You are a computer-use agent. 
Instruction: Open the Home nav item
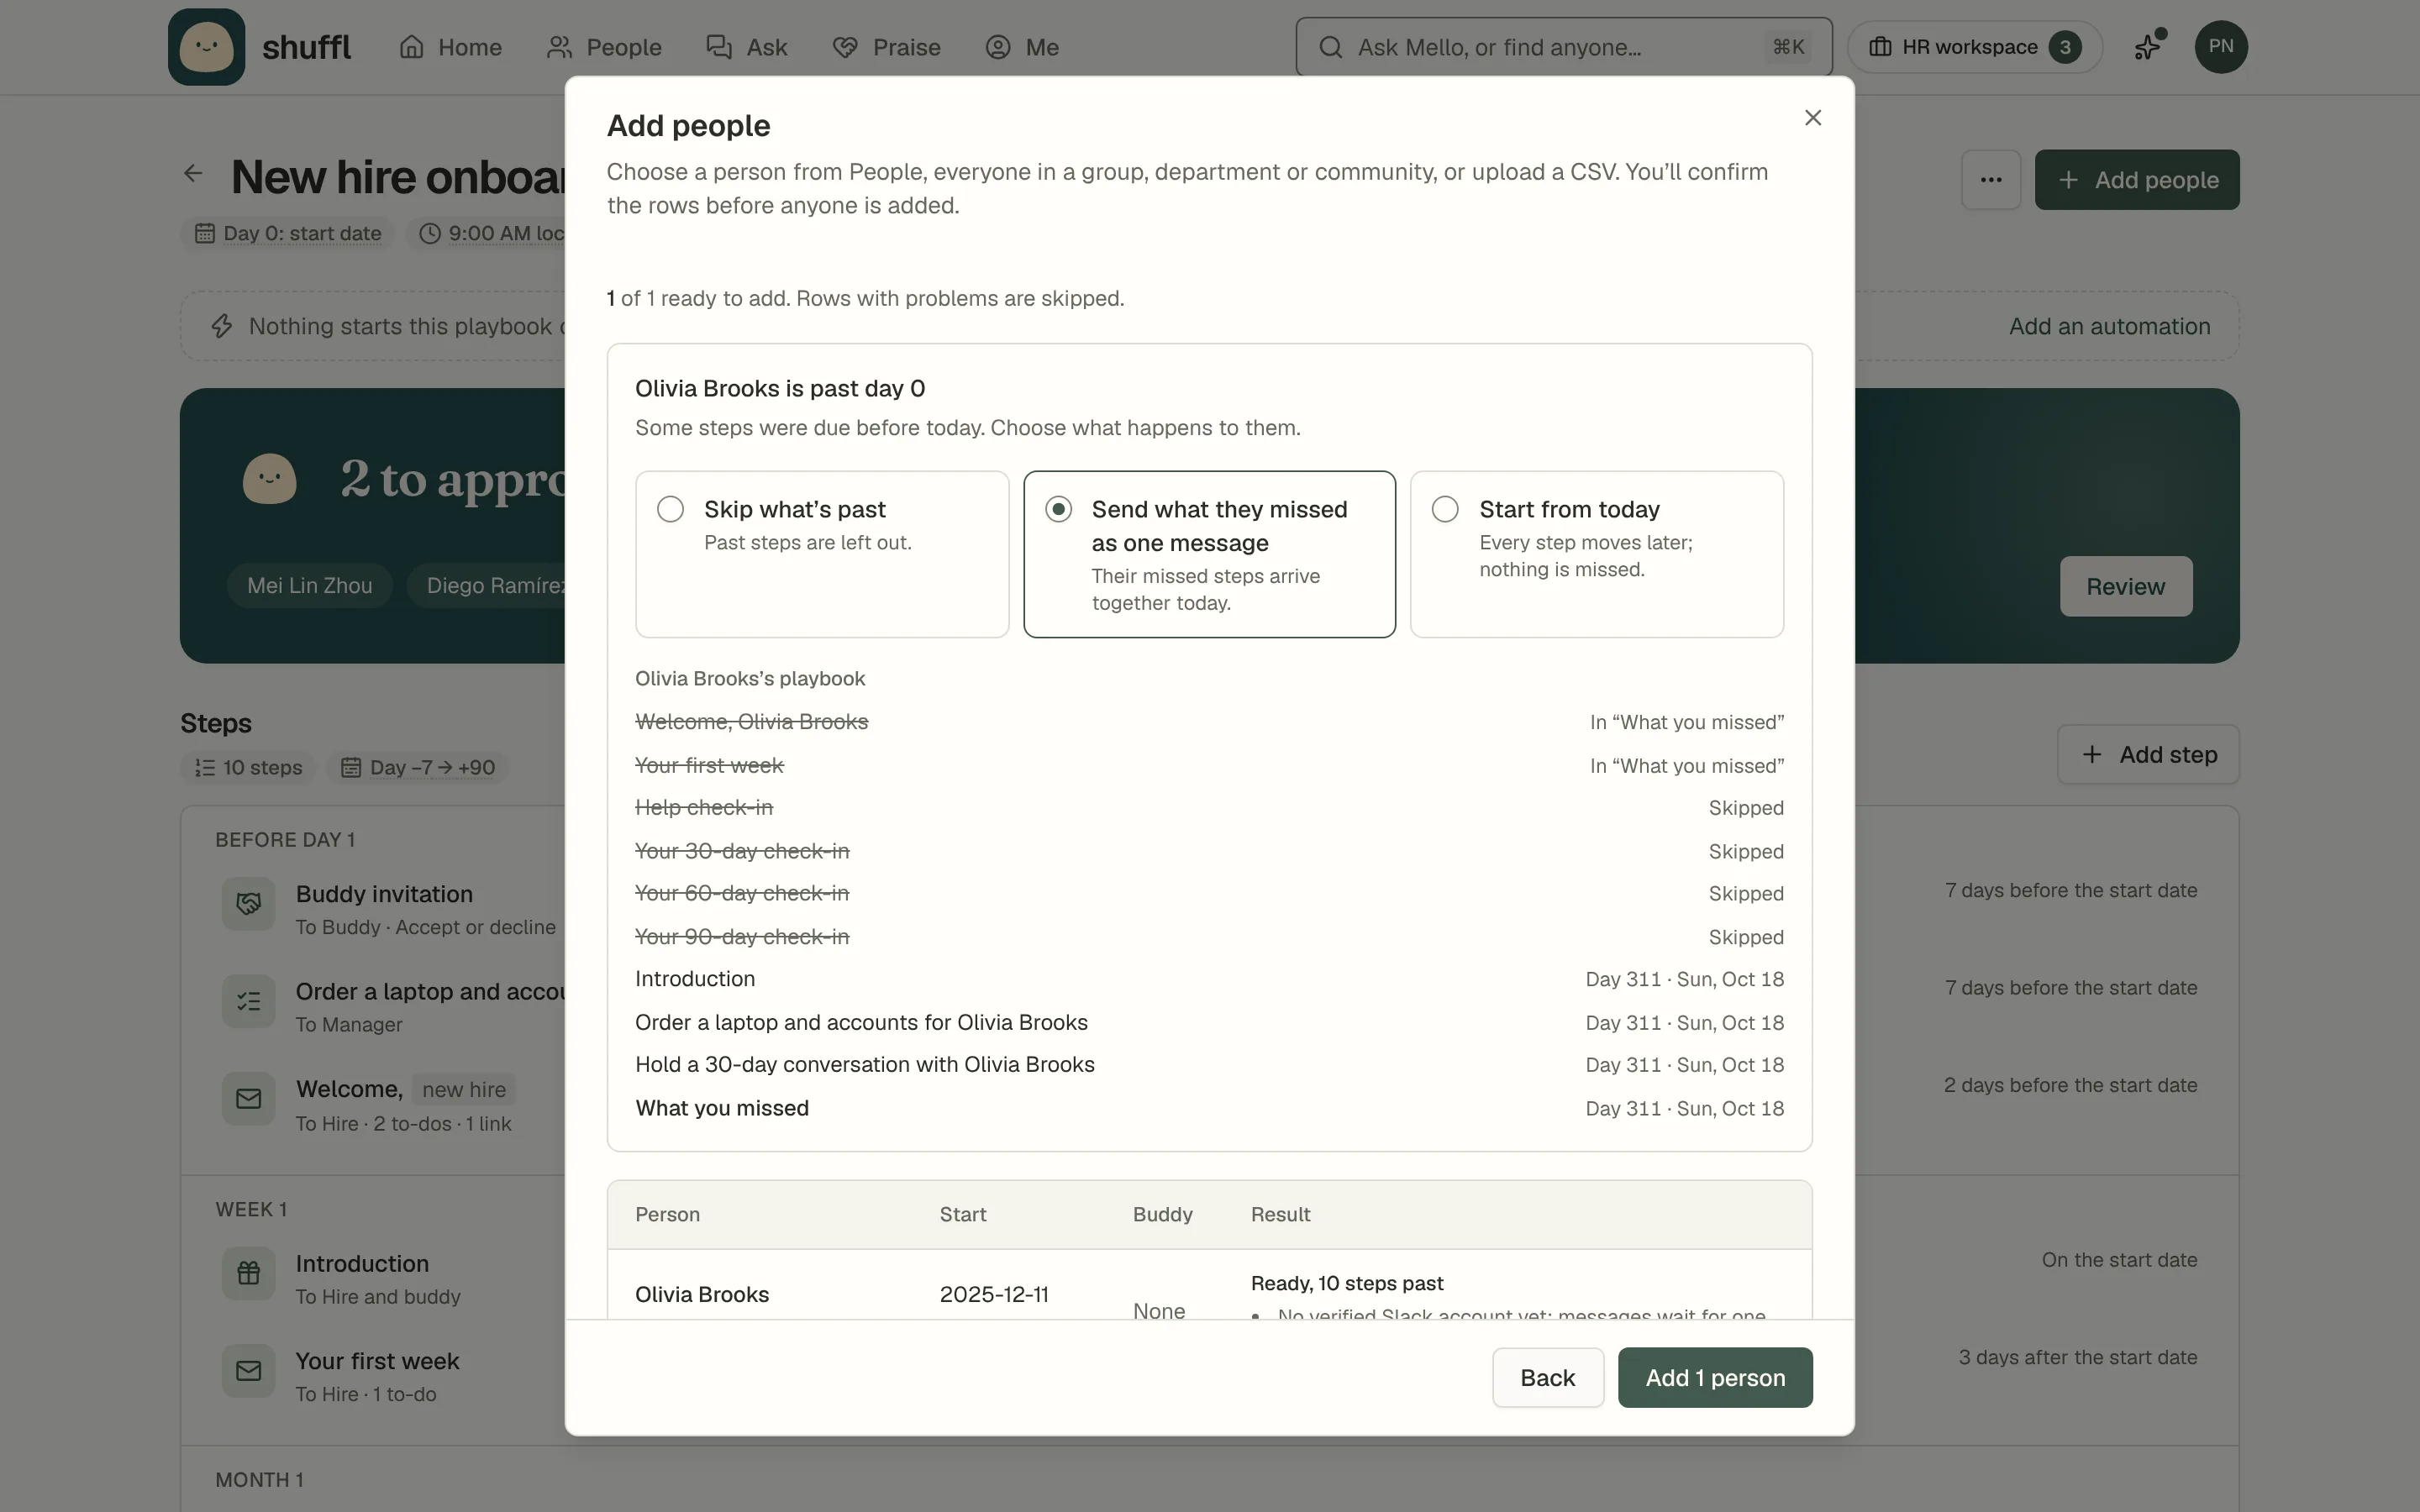click(x=450, y=47)
